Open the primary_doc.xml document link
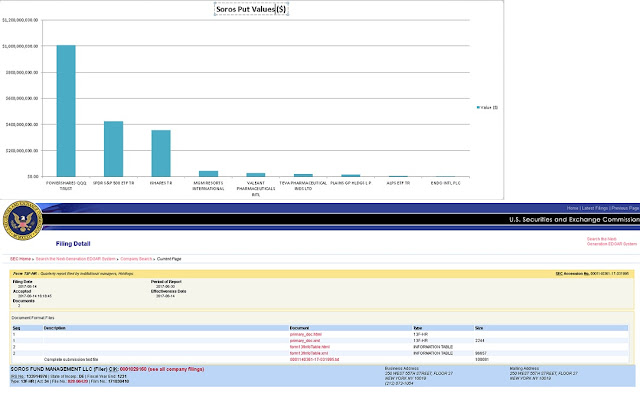Image resolution: width=640 pixels, height=420 pixels. tap(305, 340)
